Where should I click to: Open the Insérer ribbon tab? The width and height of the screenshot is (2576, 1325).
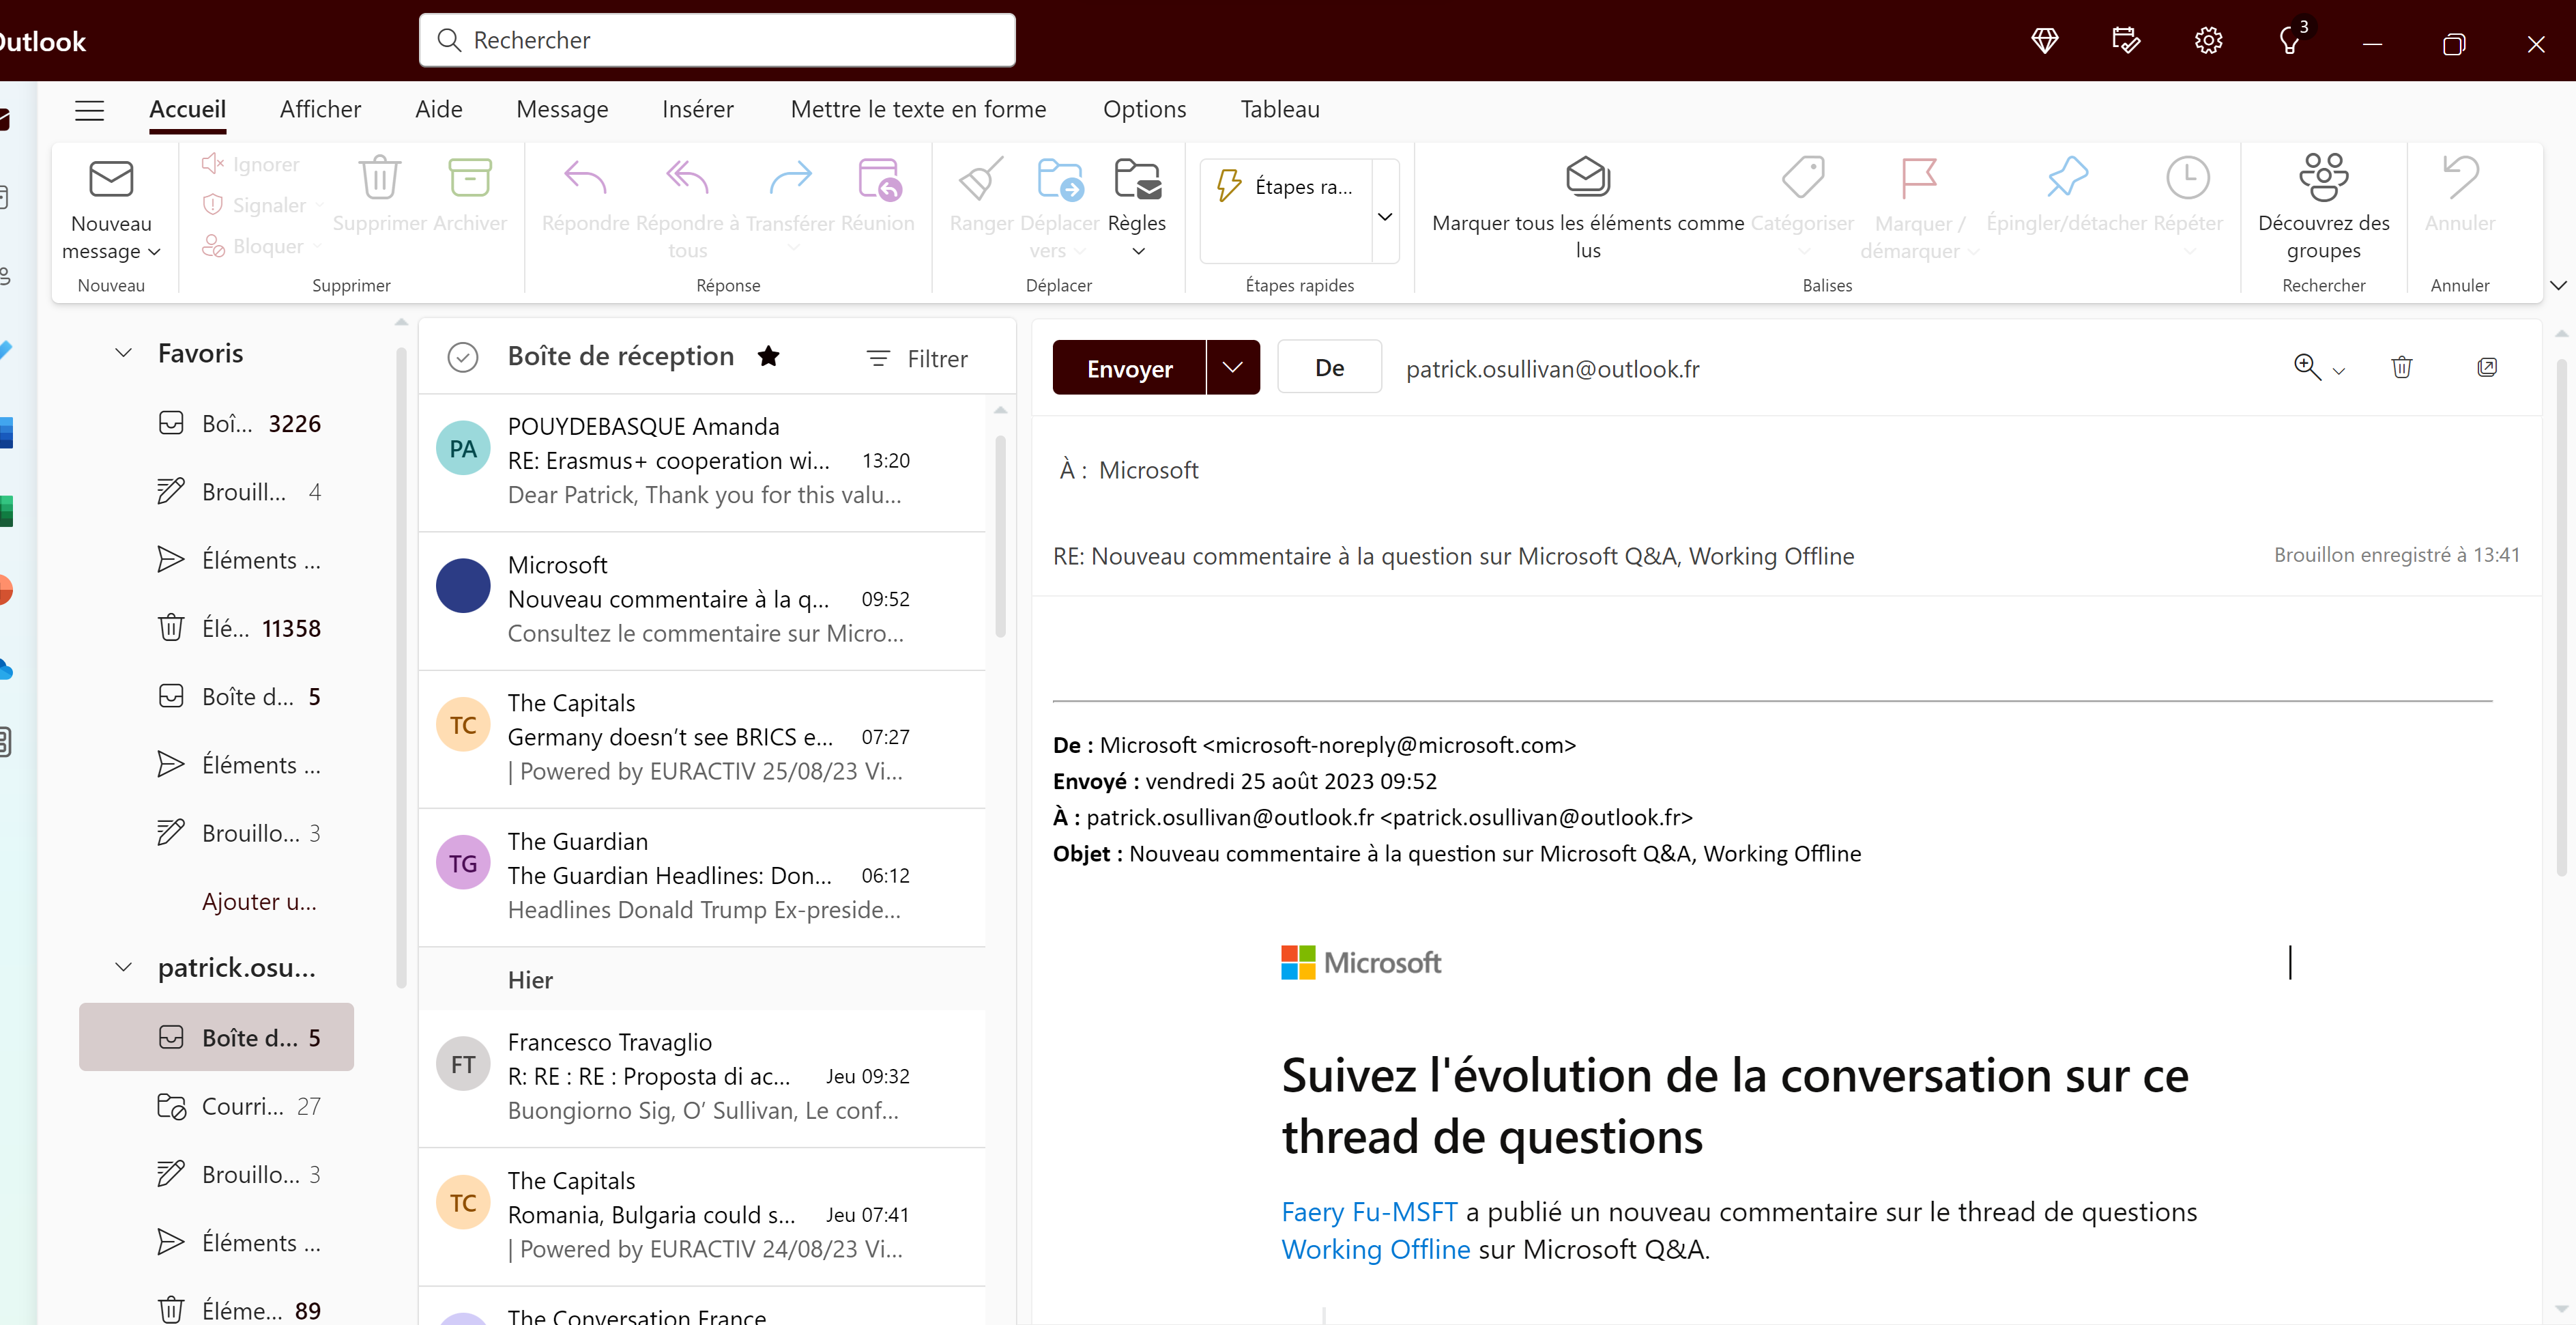697,109
